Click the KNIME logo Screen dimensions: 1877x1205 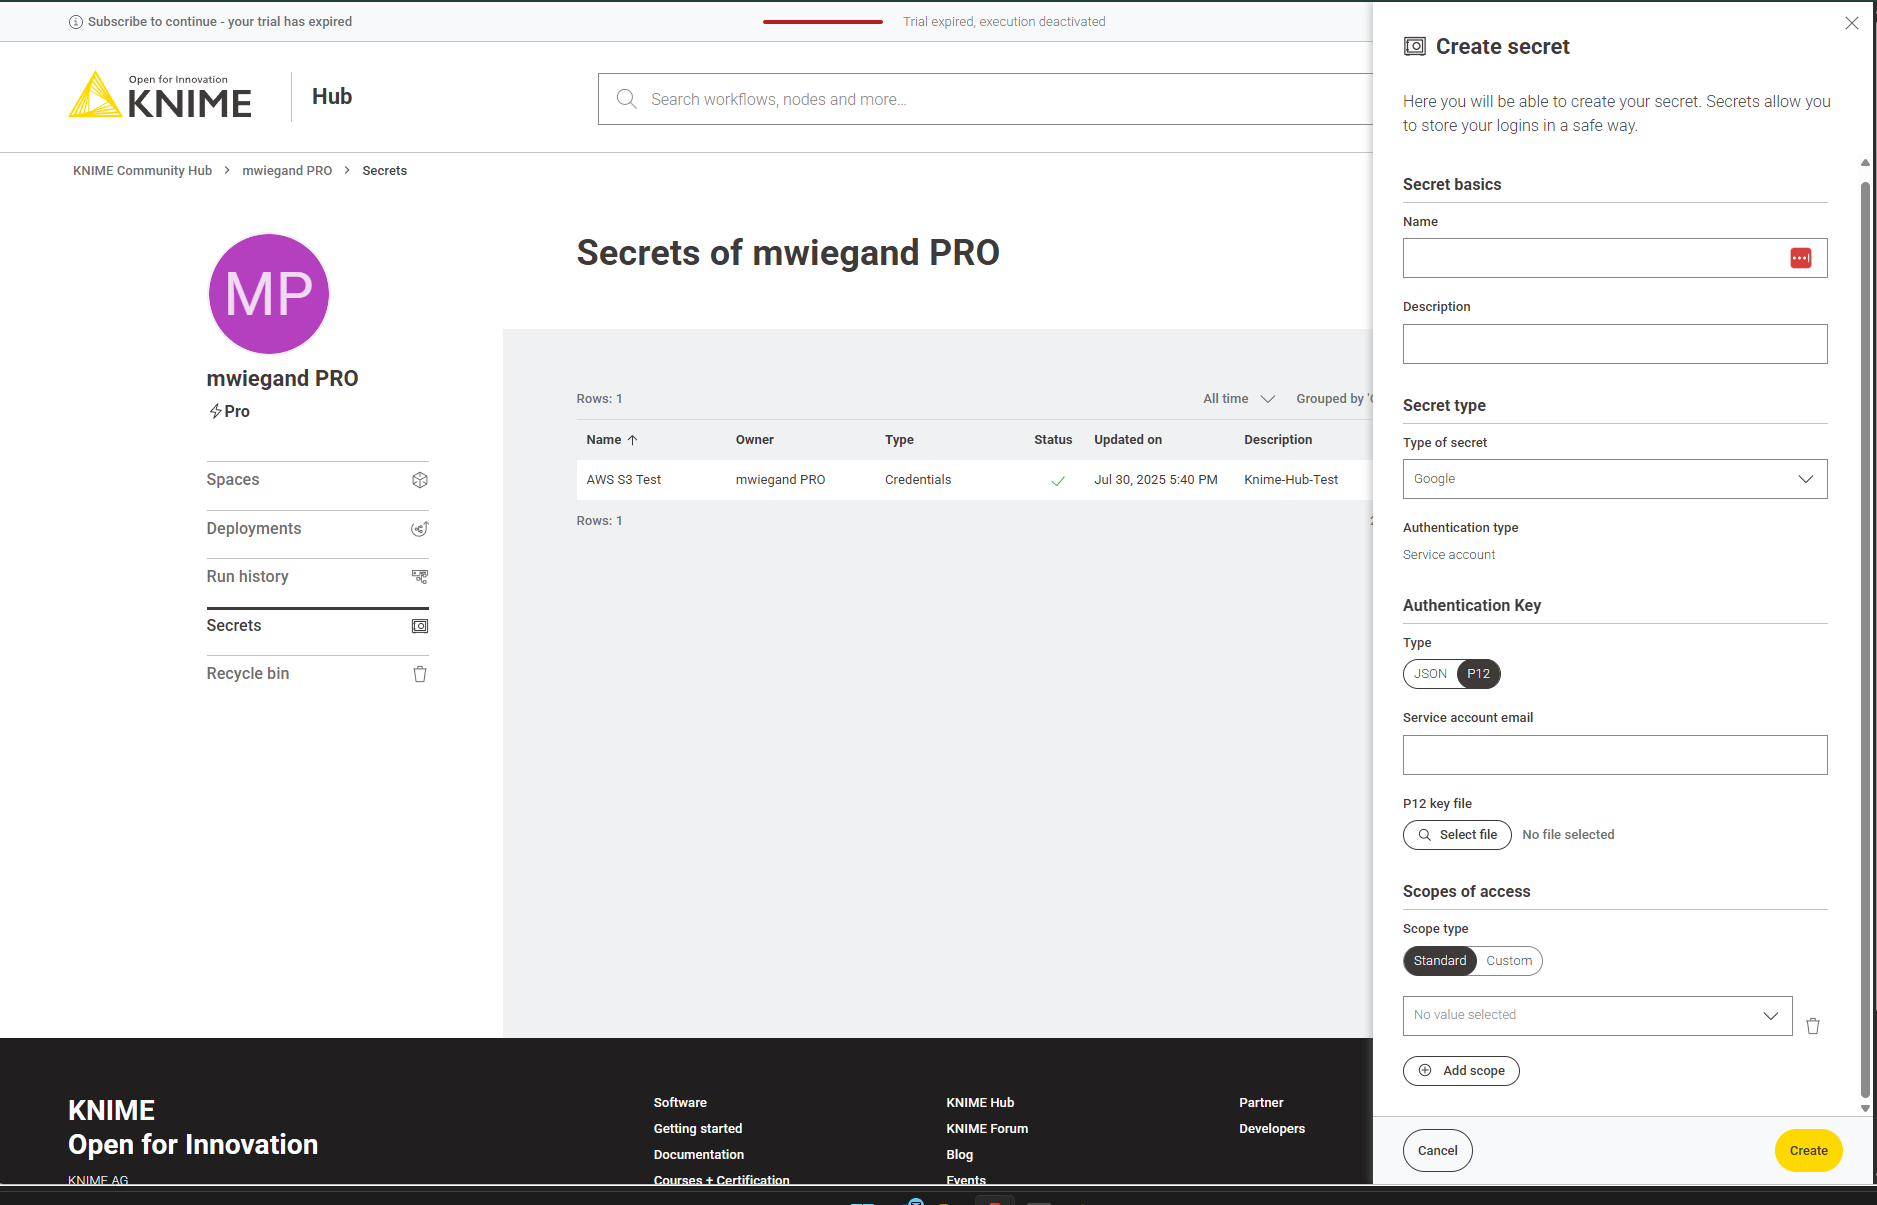160,96
